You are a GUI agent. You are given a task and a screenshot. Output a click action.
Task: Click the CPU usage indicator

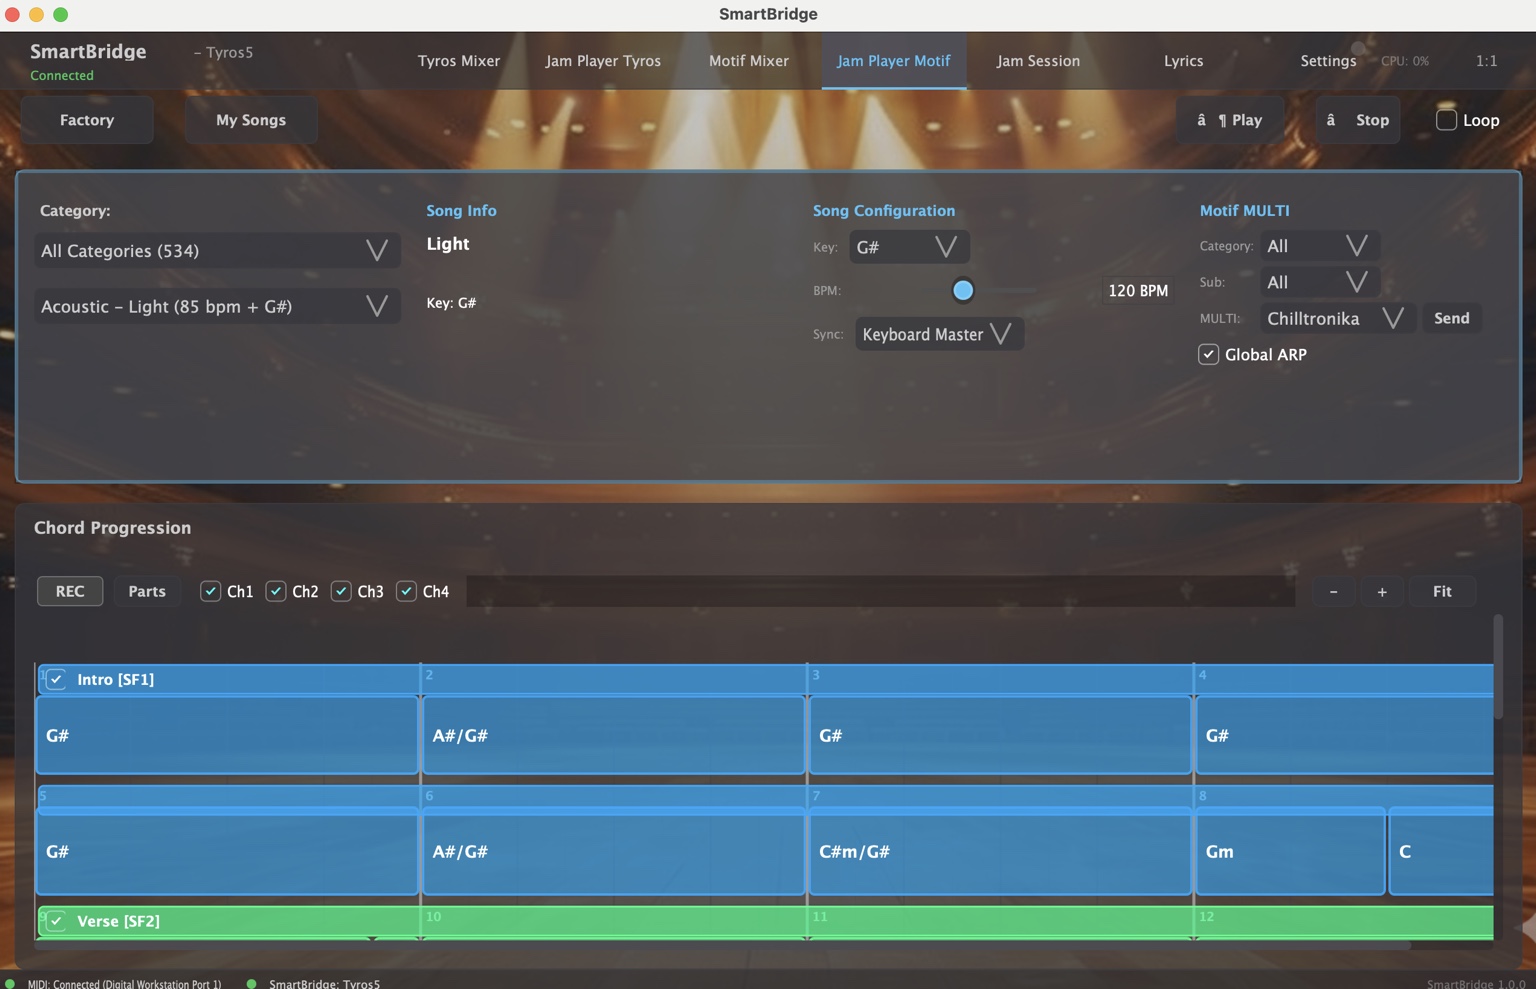pyautogui.click(x=1403, y=60)
